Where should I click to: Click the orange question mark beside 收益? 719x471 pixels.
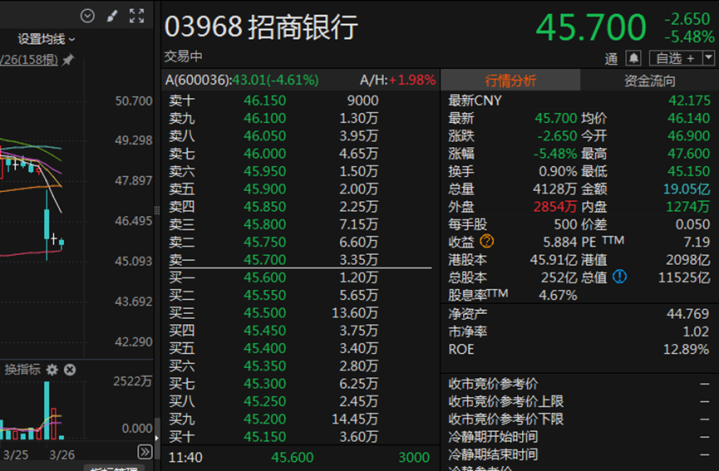[487, 241]
